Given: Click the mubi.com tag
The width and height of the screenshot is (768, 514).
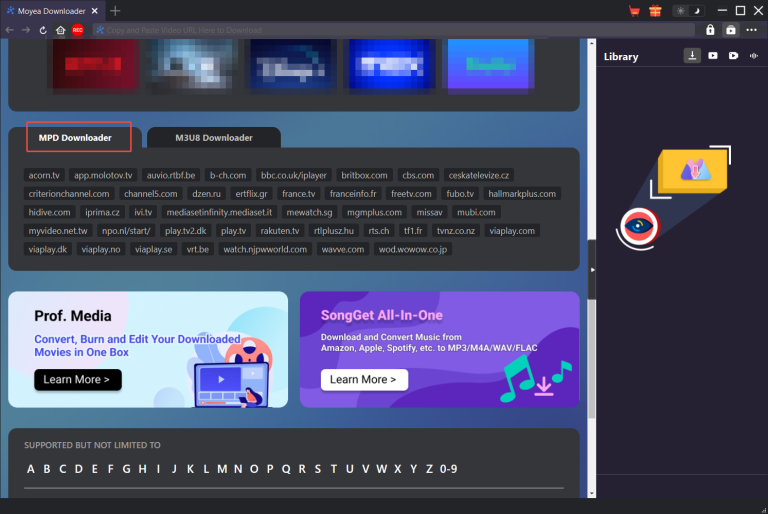Looking at the screenshot, I should tap(476, 213).
